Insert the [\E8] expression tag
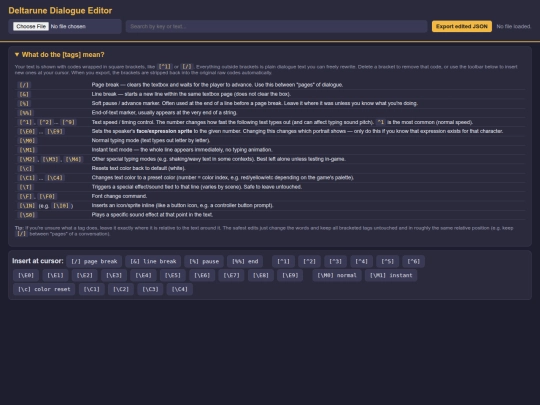 coord(261,275)
